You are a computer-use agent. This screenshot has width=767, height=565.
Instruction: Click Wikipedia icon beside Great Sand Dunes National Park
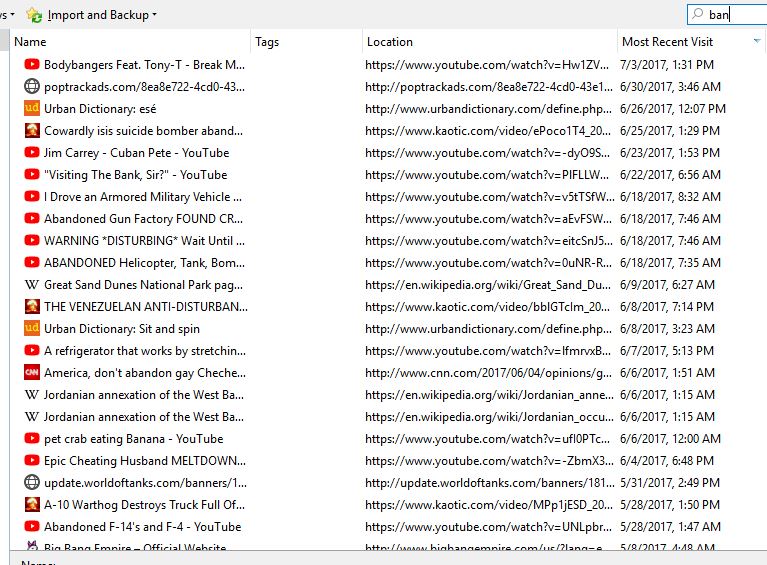32,284
